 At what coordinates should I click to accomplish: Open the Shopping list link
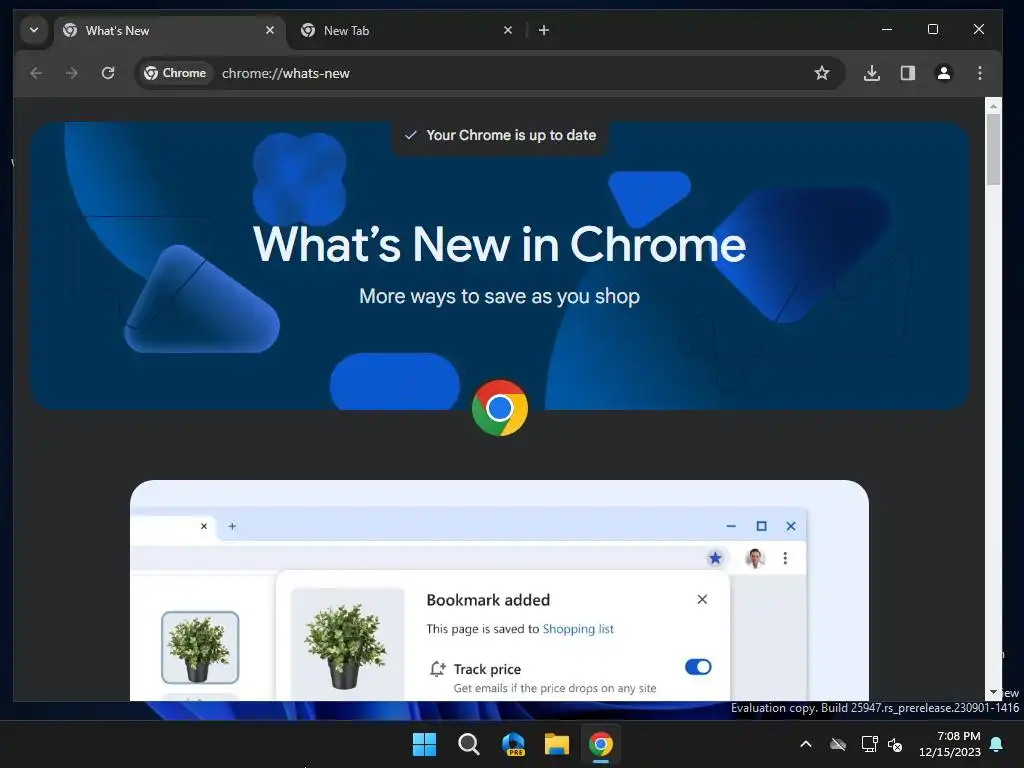tap(578, 629)
